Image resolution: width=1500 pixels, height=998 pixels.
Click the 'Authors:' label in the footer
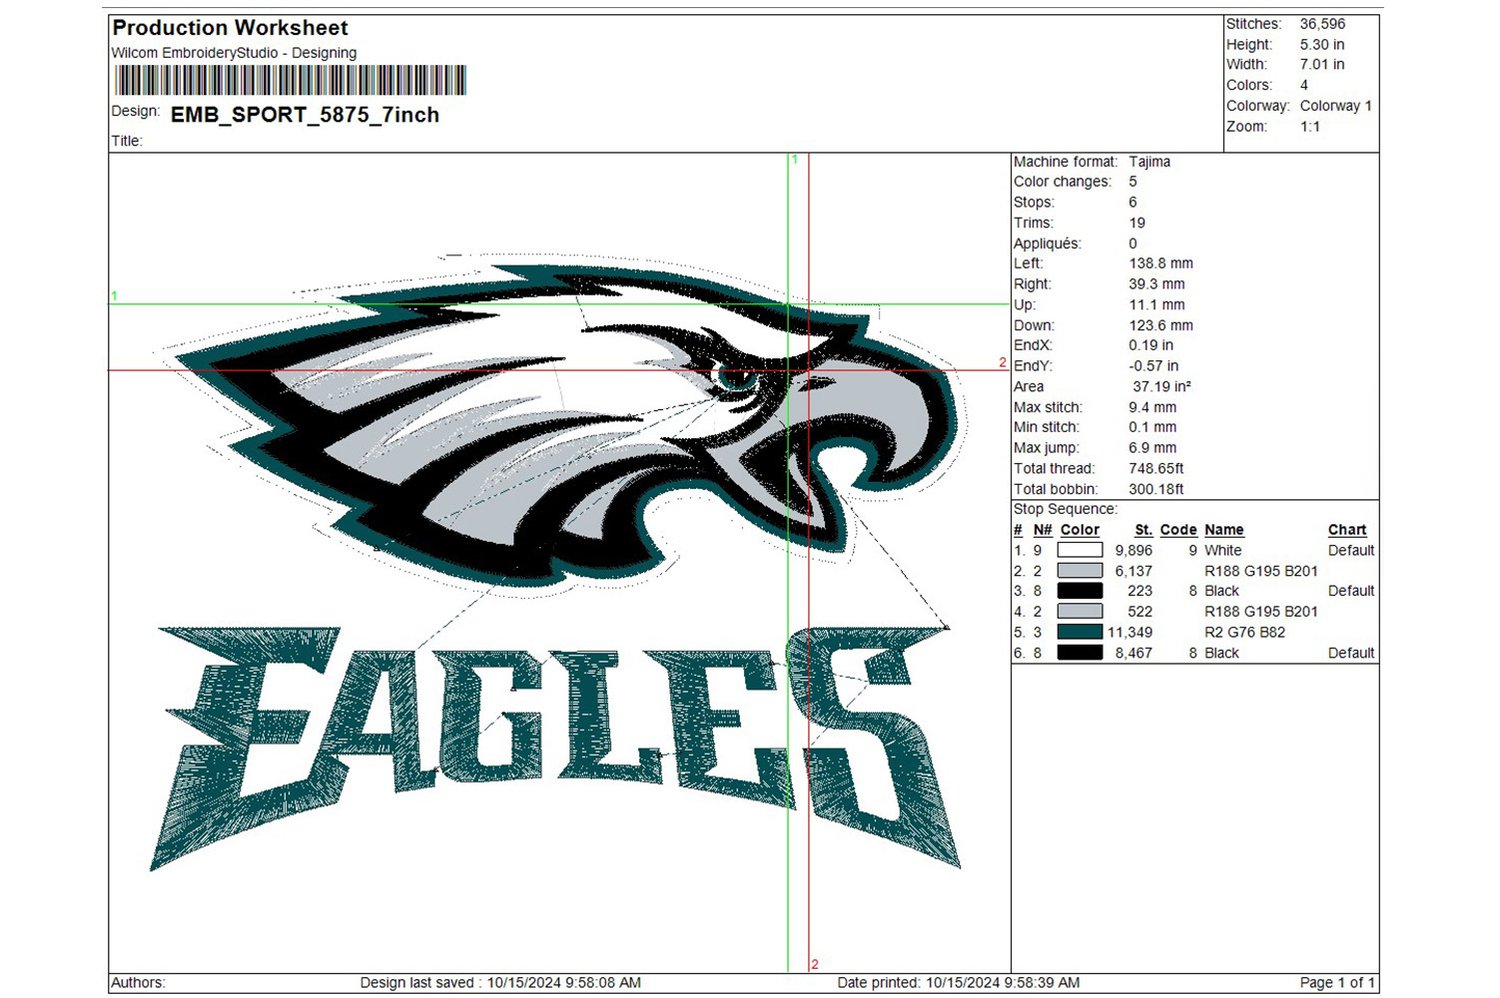pyautogui.click(x=138, y=983)
